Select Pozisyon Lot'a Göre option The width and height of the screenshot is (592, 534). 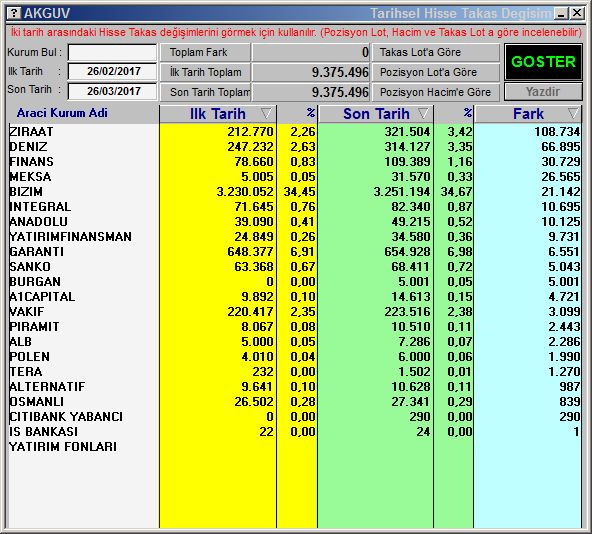[x=436, y=72]
